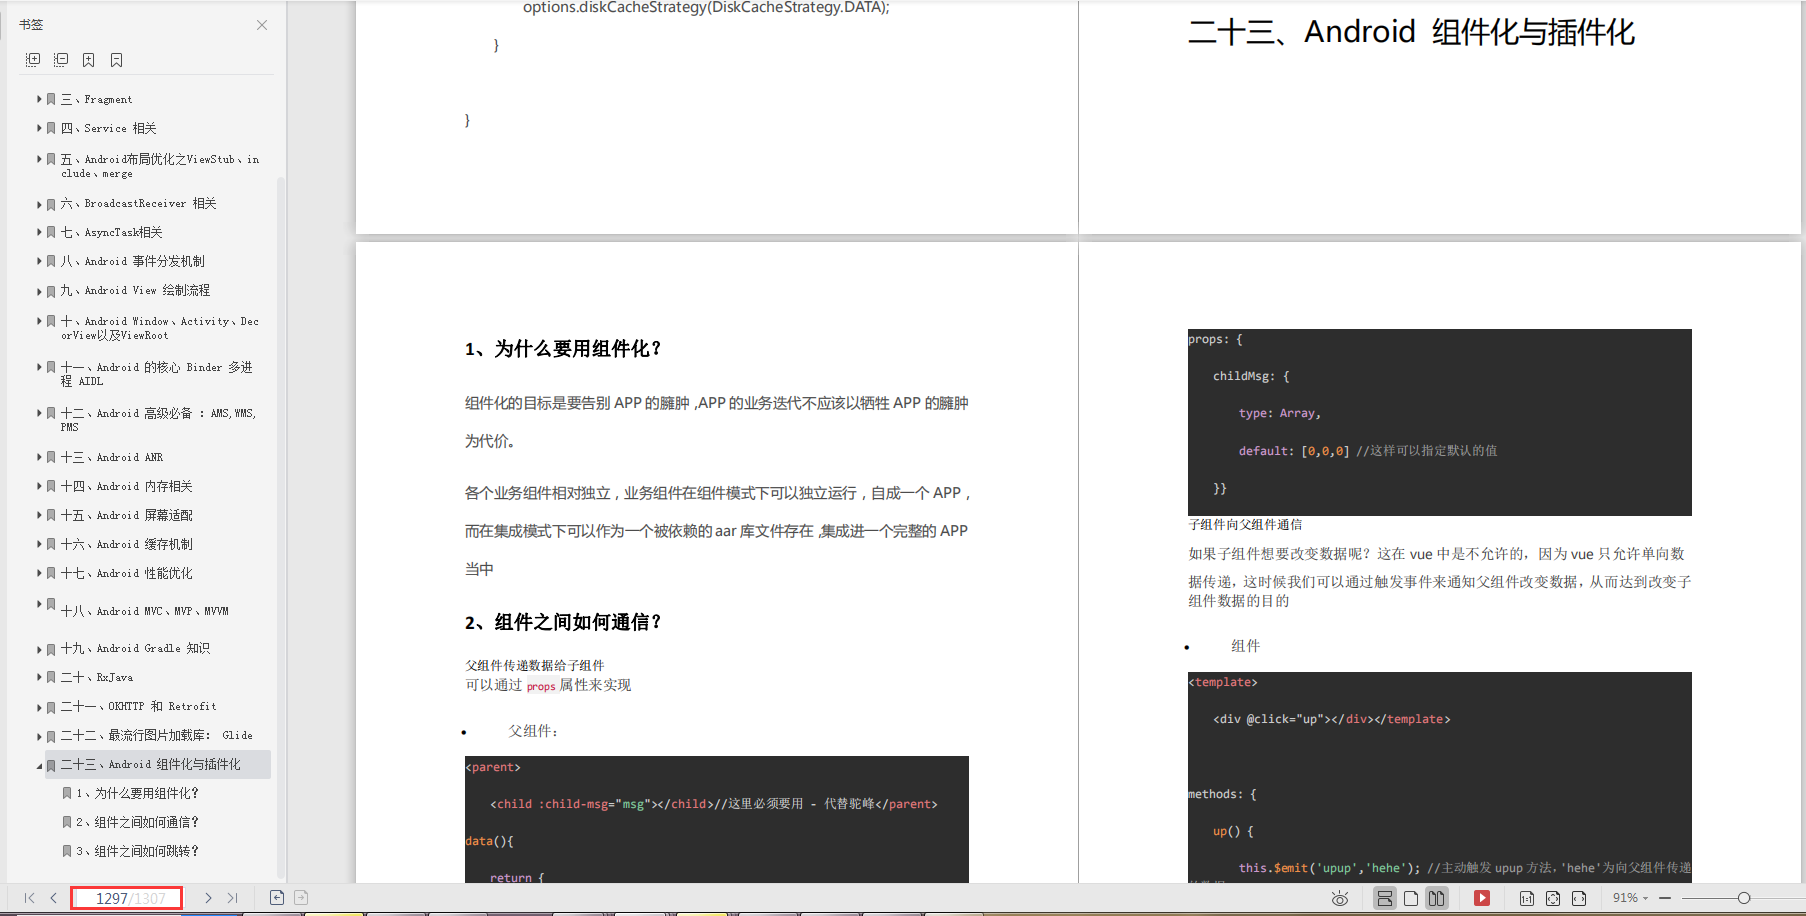Delete the selected bookmark
This screenshot has height=916, width=1806.
click(117, 60)
